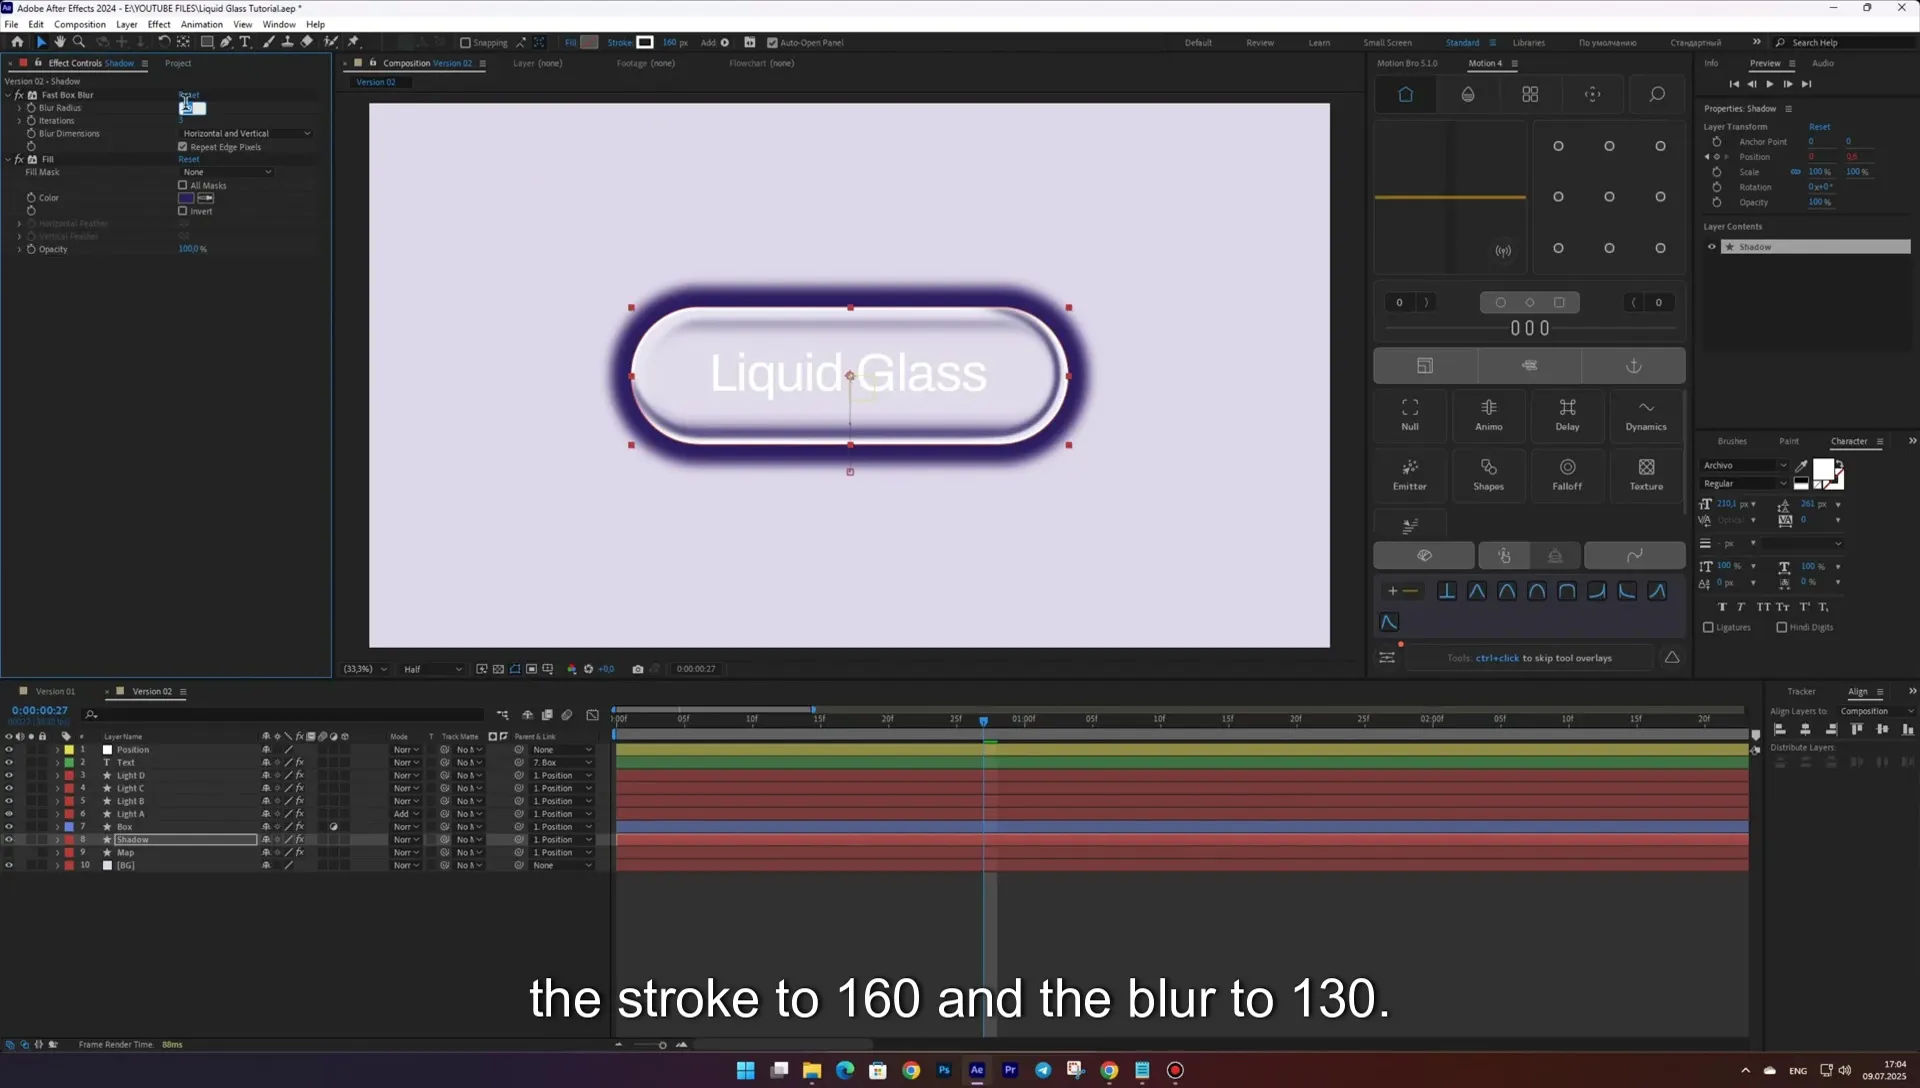Open the Composition menu
The image size is (1920, 1088).
(x=80, y=24)
